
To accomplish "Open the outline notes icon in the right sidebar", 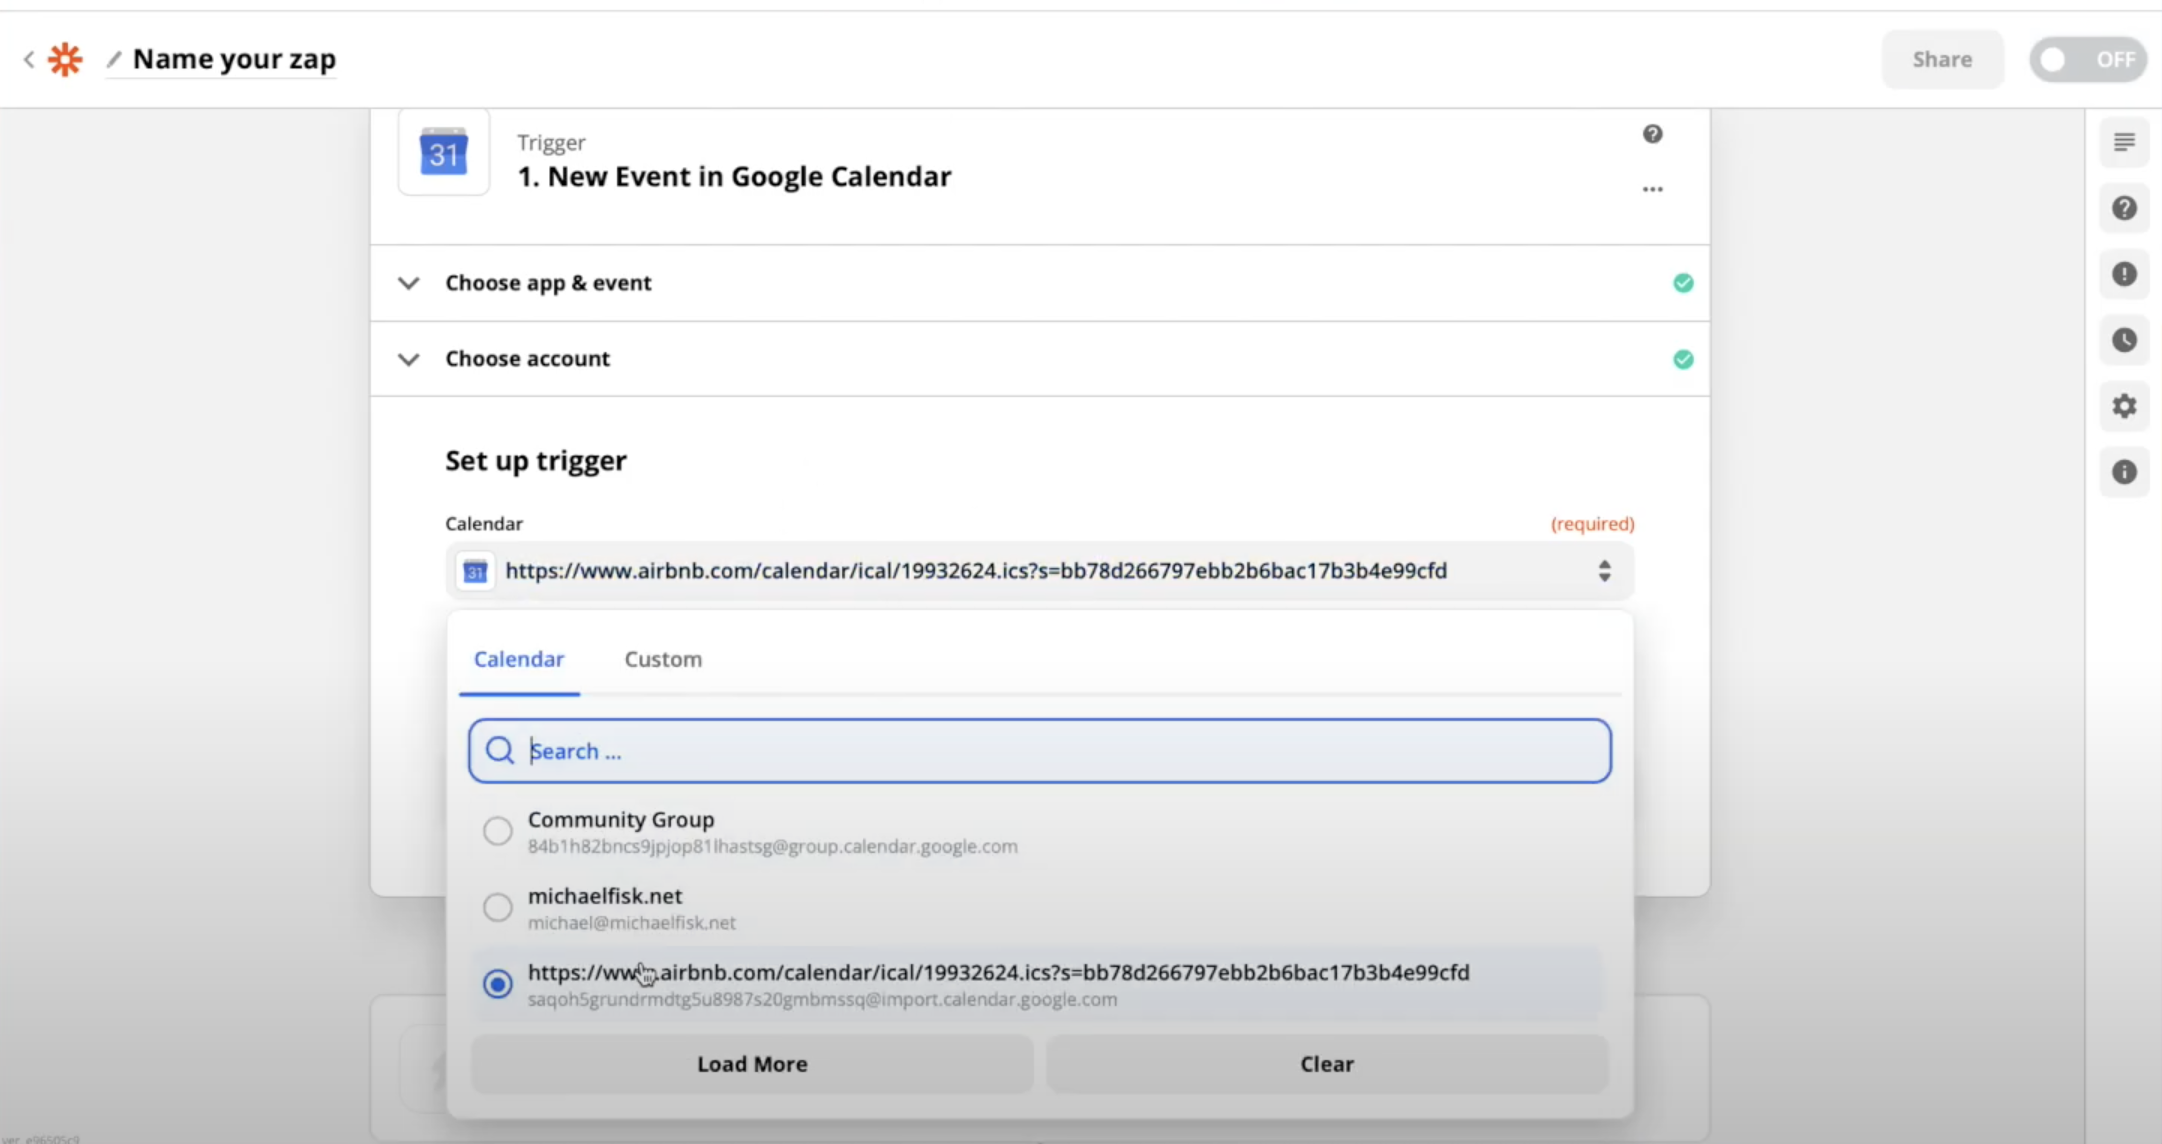I will click(x=2124, y=142).
